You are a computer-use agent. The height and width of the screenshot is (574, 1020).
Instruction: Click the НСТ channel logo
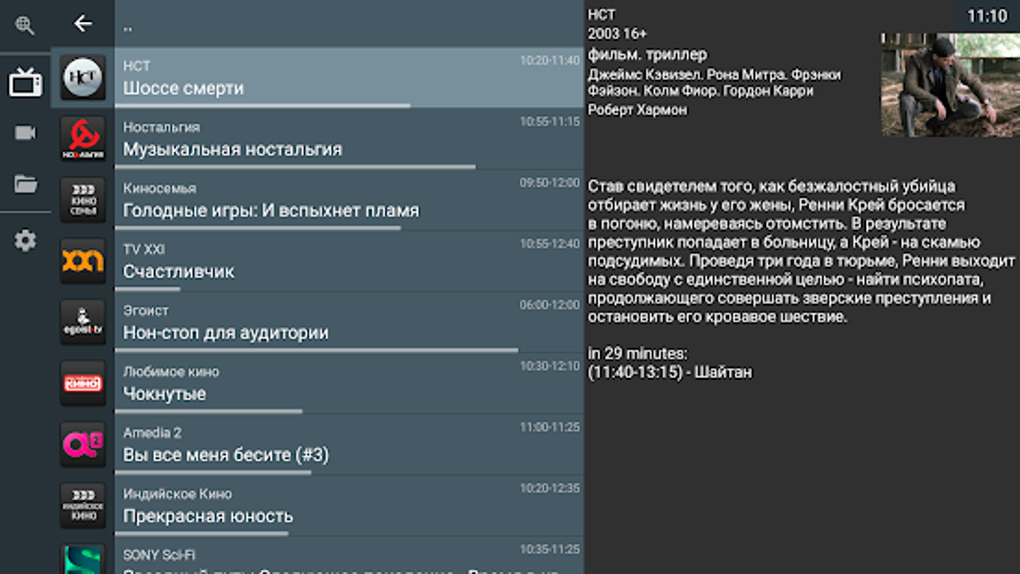(x=82, y=78)
